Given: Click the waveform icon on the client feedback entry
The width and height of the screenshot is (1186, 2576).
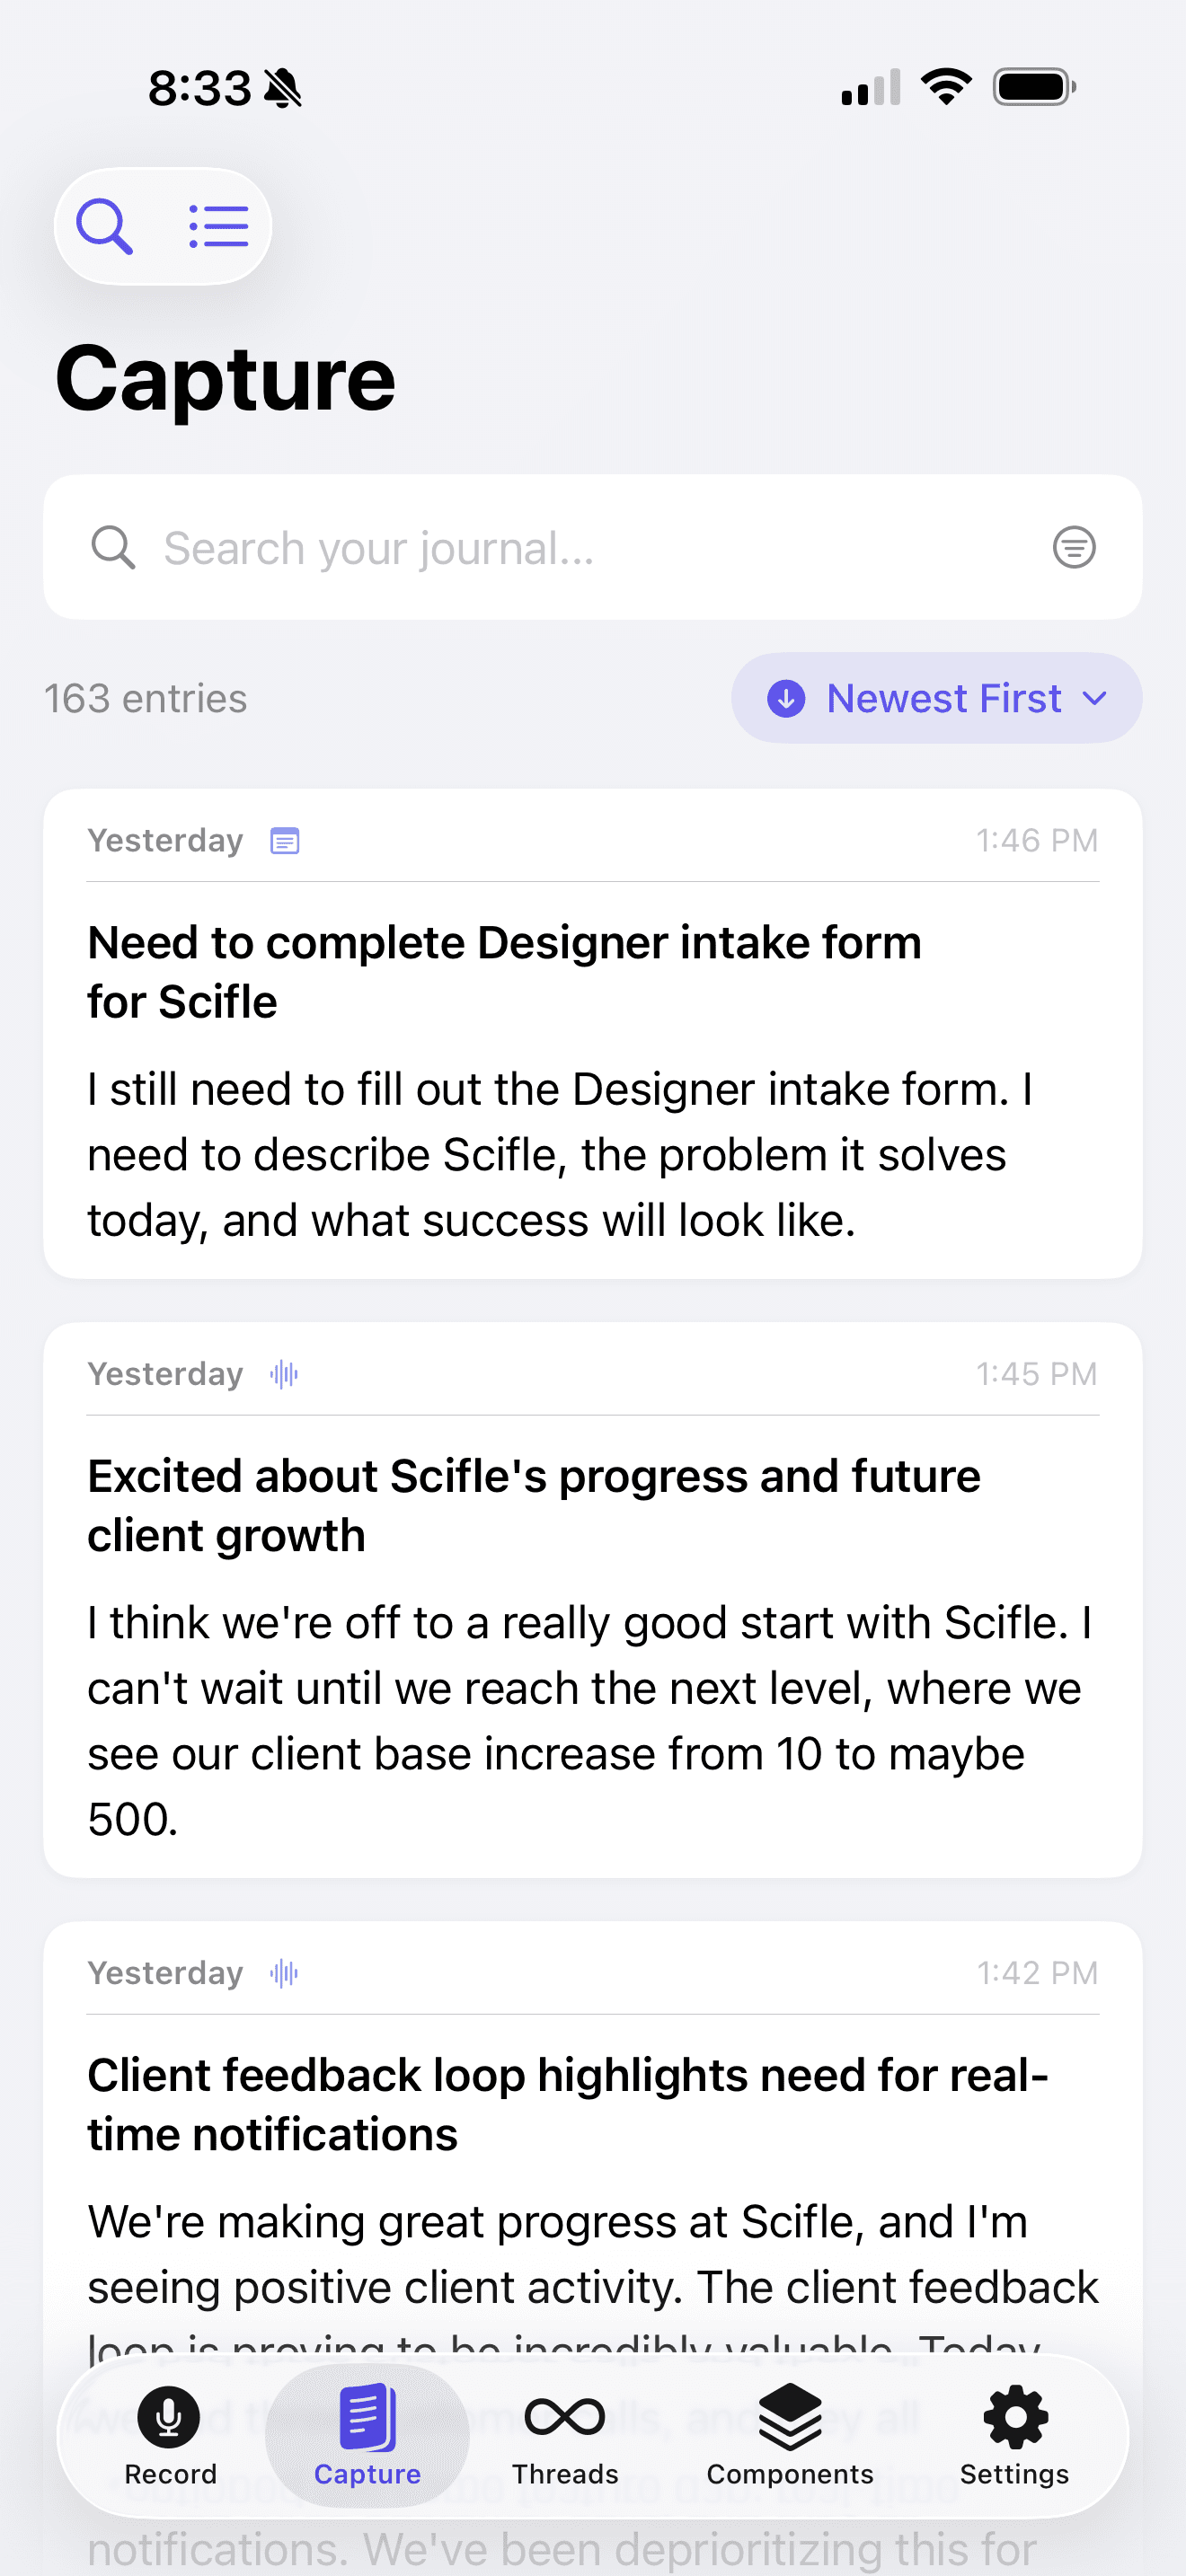Looking at the screenshot, I should [283, 1972].
